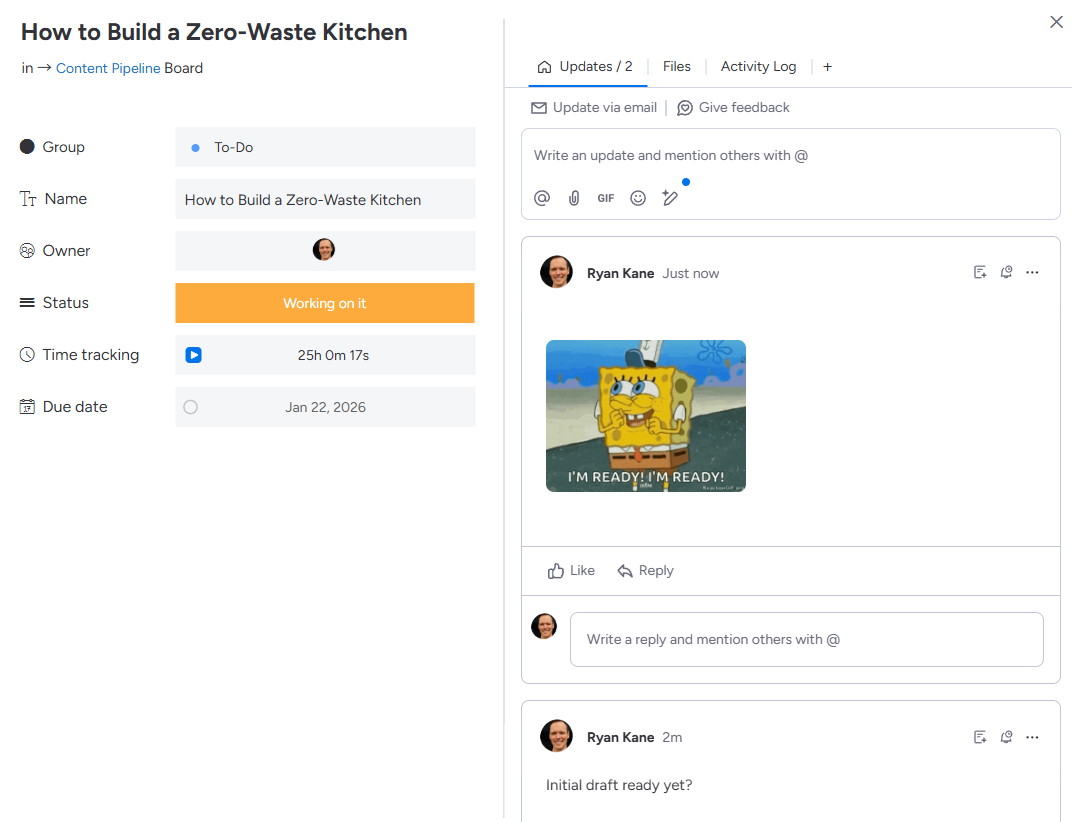
Task: Reply to Ryan Kane's GIF update
Action: pyautogui.click(x=645, y=570)
